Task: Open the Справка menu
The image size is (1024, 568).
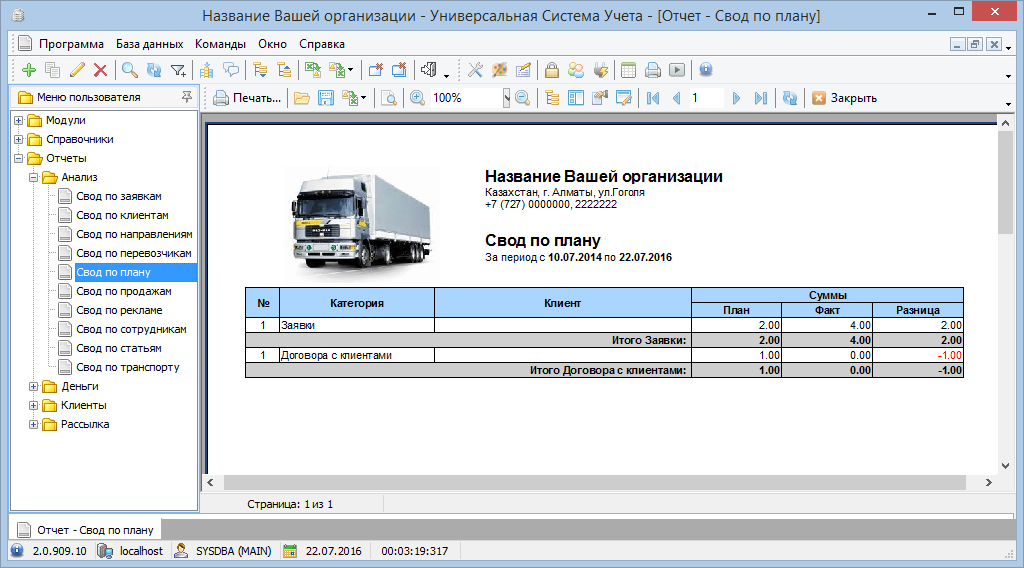Action: coord(322,44)
